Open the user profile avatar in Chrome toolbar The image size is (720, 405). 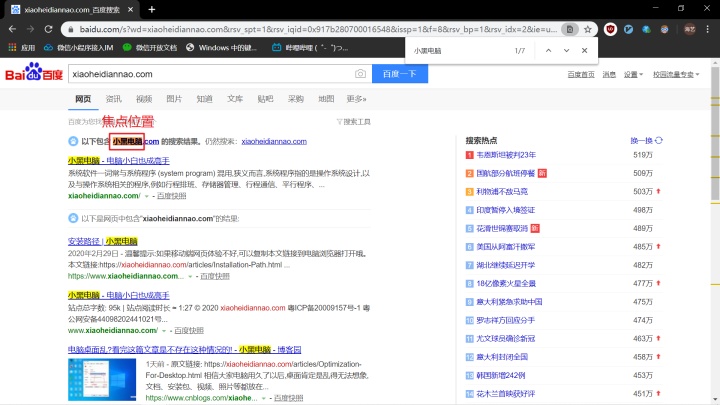tap(690, 29)
